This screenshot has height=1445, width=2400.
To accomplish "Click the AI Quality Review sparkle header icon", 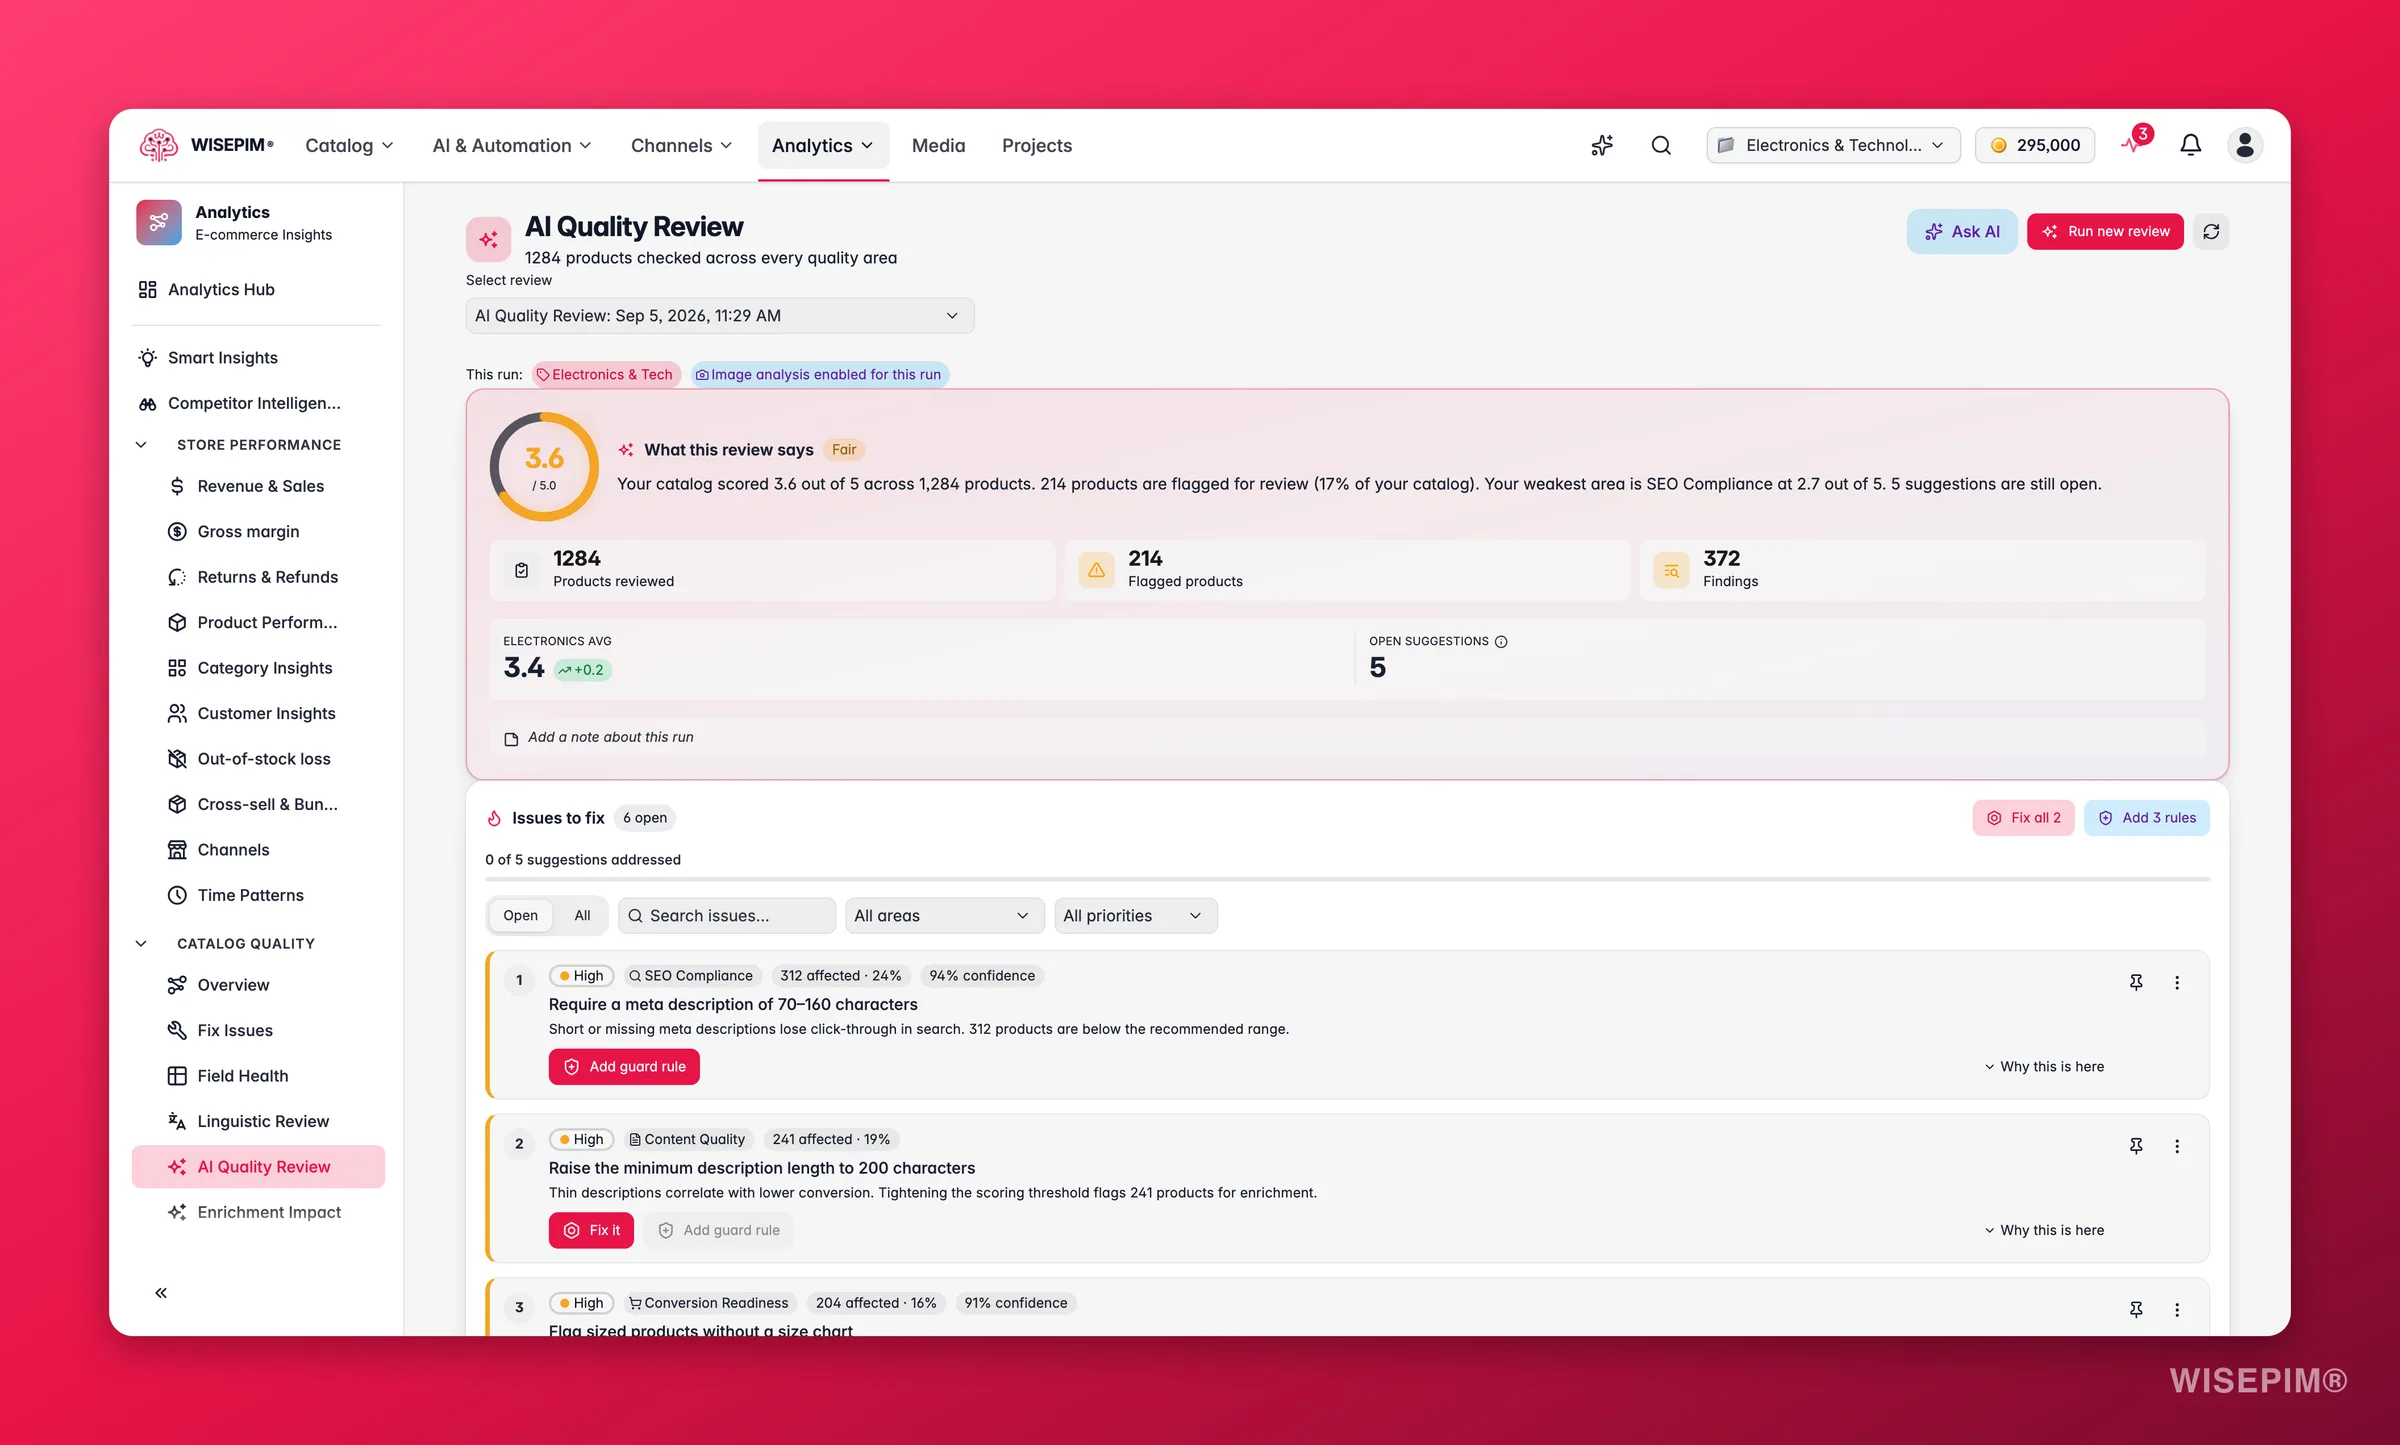I will point(488,239).
